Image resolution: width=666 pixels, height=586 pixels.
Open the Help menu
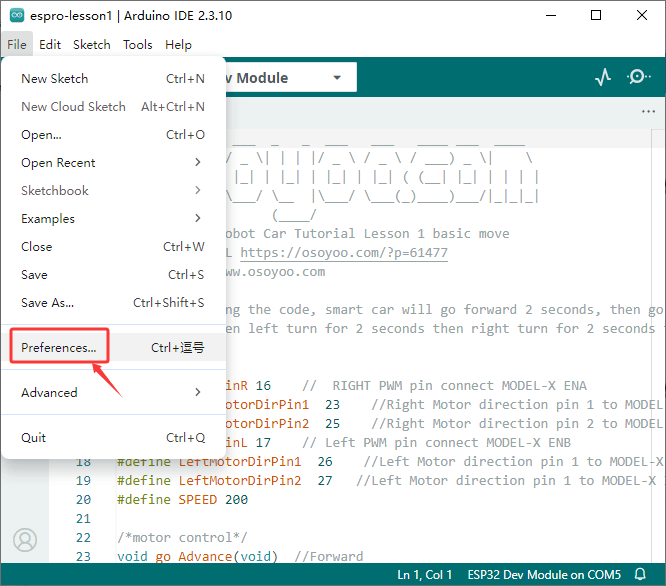pyautogui.click(x=178, y=45)
